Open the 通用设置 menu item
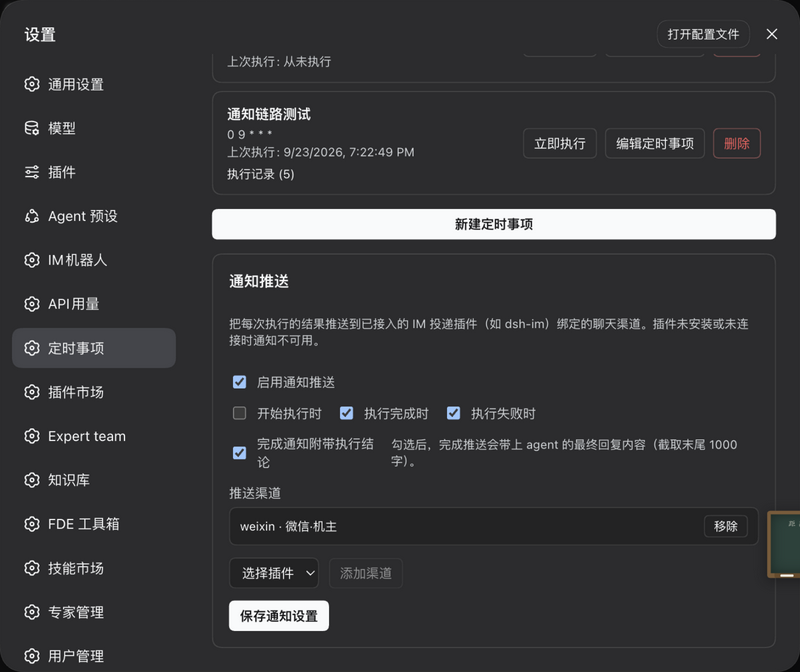This screenshot has width=800, height=672. click(x=94, y=84)
